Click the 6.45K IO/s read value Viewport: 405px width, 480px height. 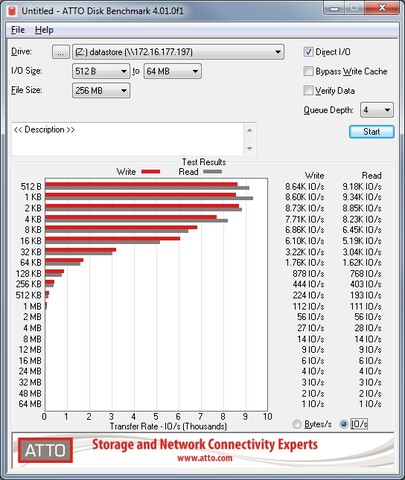click(x=362, y=230)
